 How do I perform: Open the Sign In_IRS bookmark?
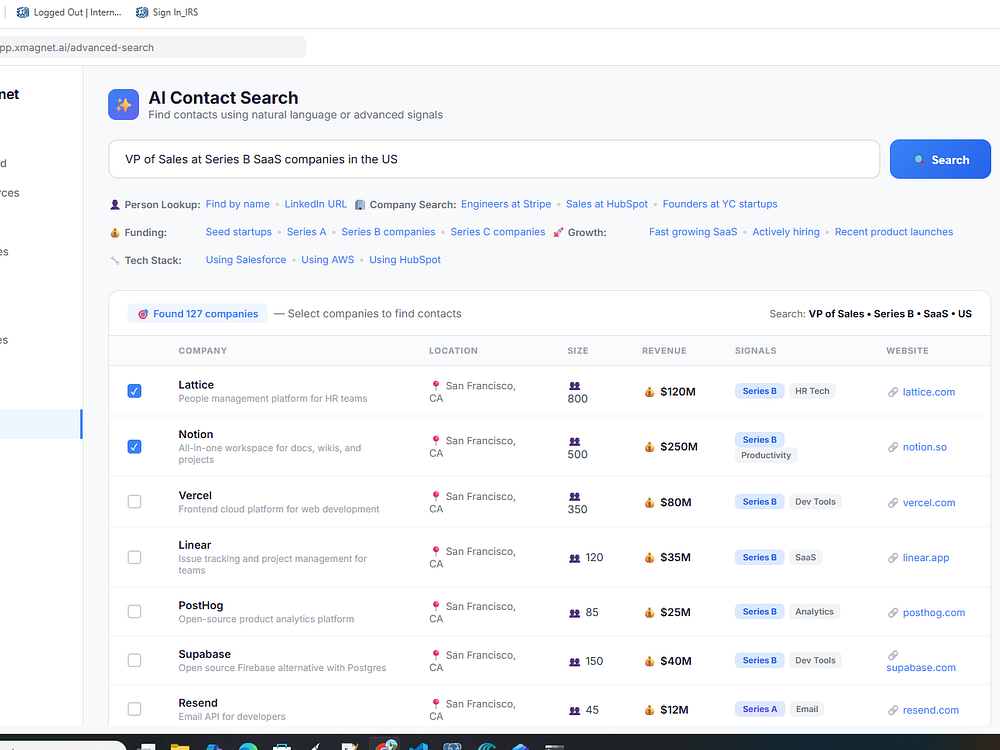(x=167, y=12)
